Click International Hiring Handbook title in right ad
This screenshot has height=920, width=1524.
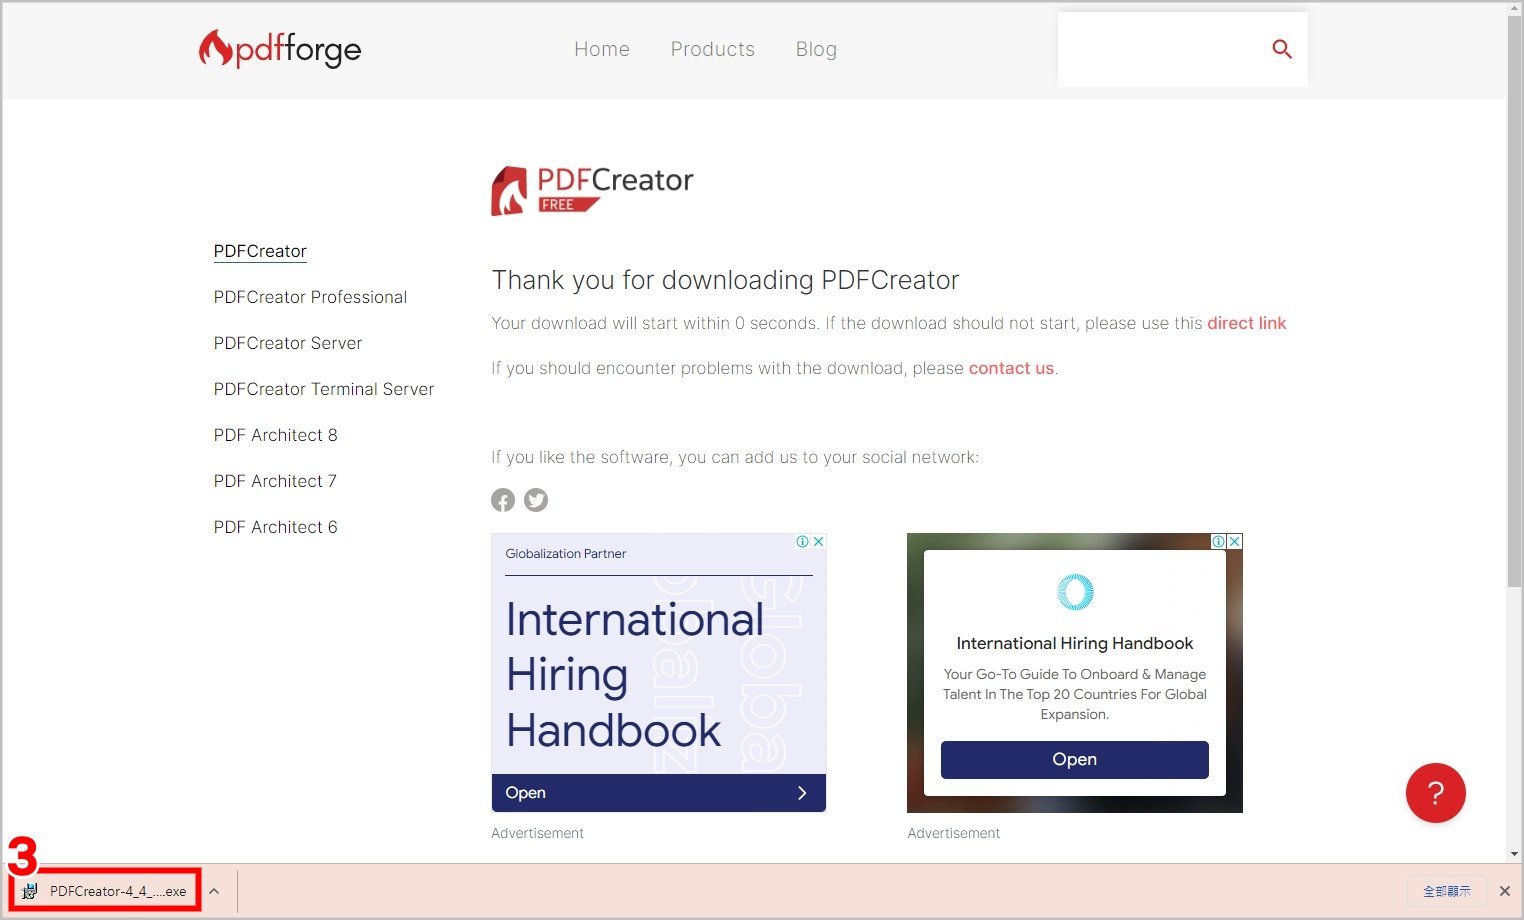(x=1075, y=643)
